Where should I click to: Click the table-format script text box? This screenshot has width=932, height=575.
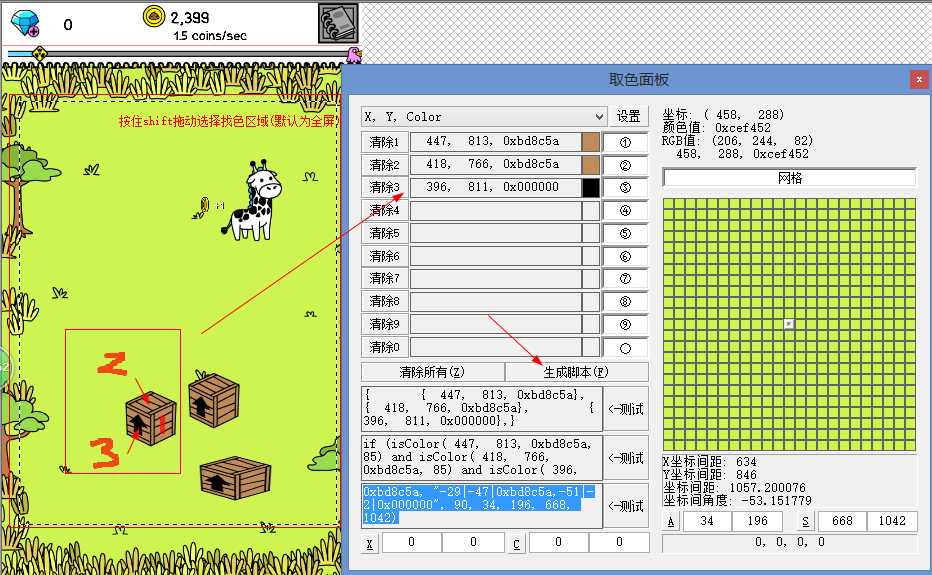pyautogui.click(x=482, y=409)
